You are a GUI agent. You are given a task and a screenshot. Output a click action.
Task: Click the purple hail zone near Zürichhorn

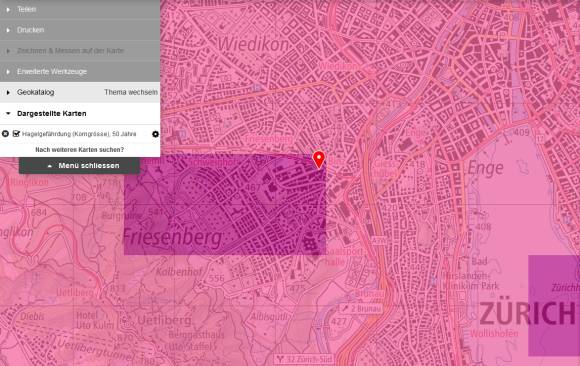(554, 306)
